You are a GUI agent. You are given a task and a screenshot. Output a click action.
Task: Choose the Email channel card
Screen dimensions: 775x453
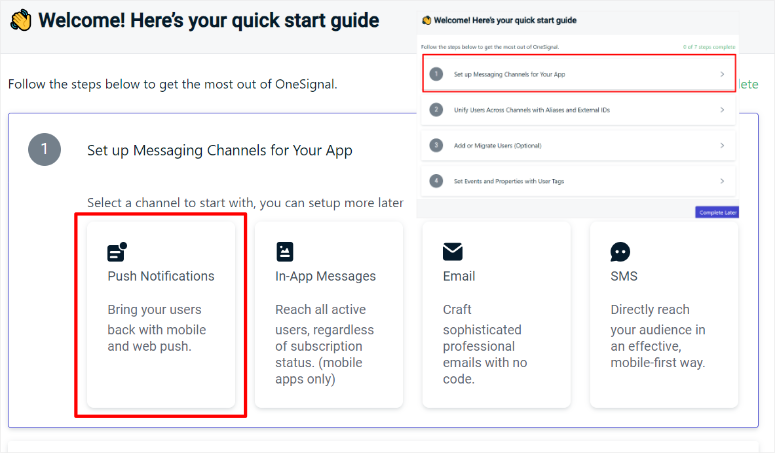pyautogui.click(x=496, y=315)
